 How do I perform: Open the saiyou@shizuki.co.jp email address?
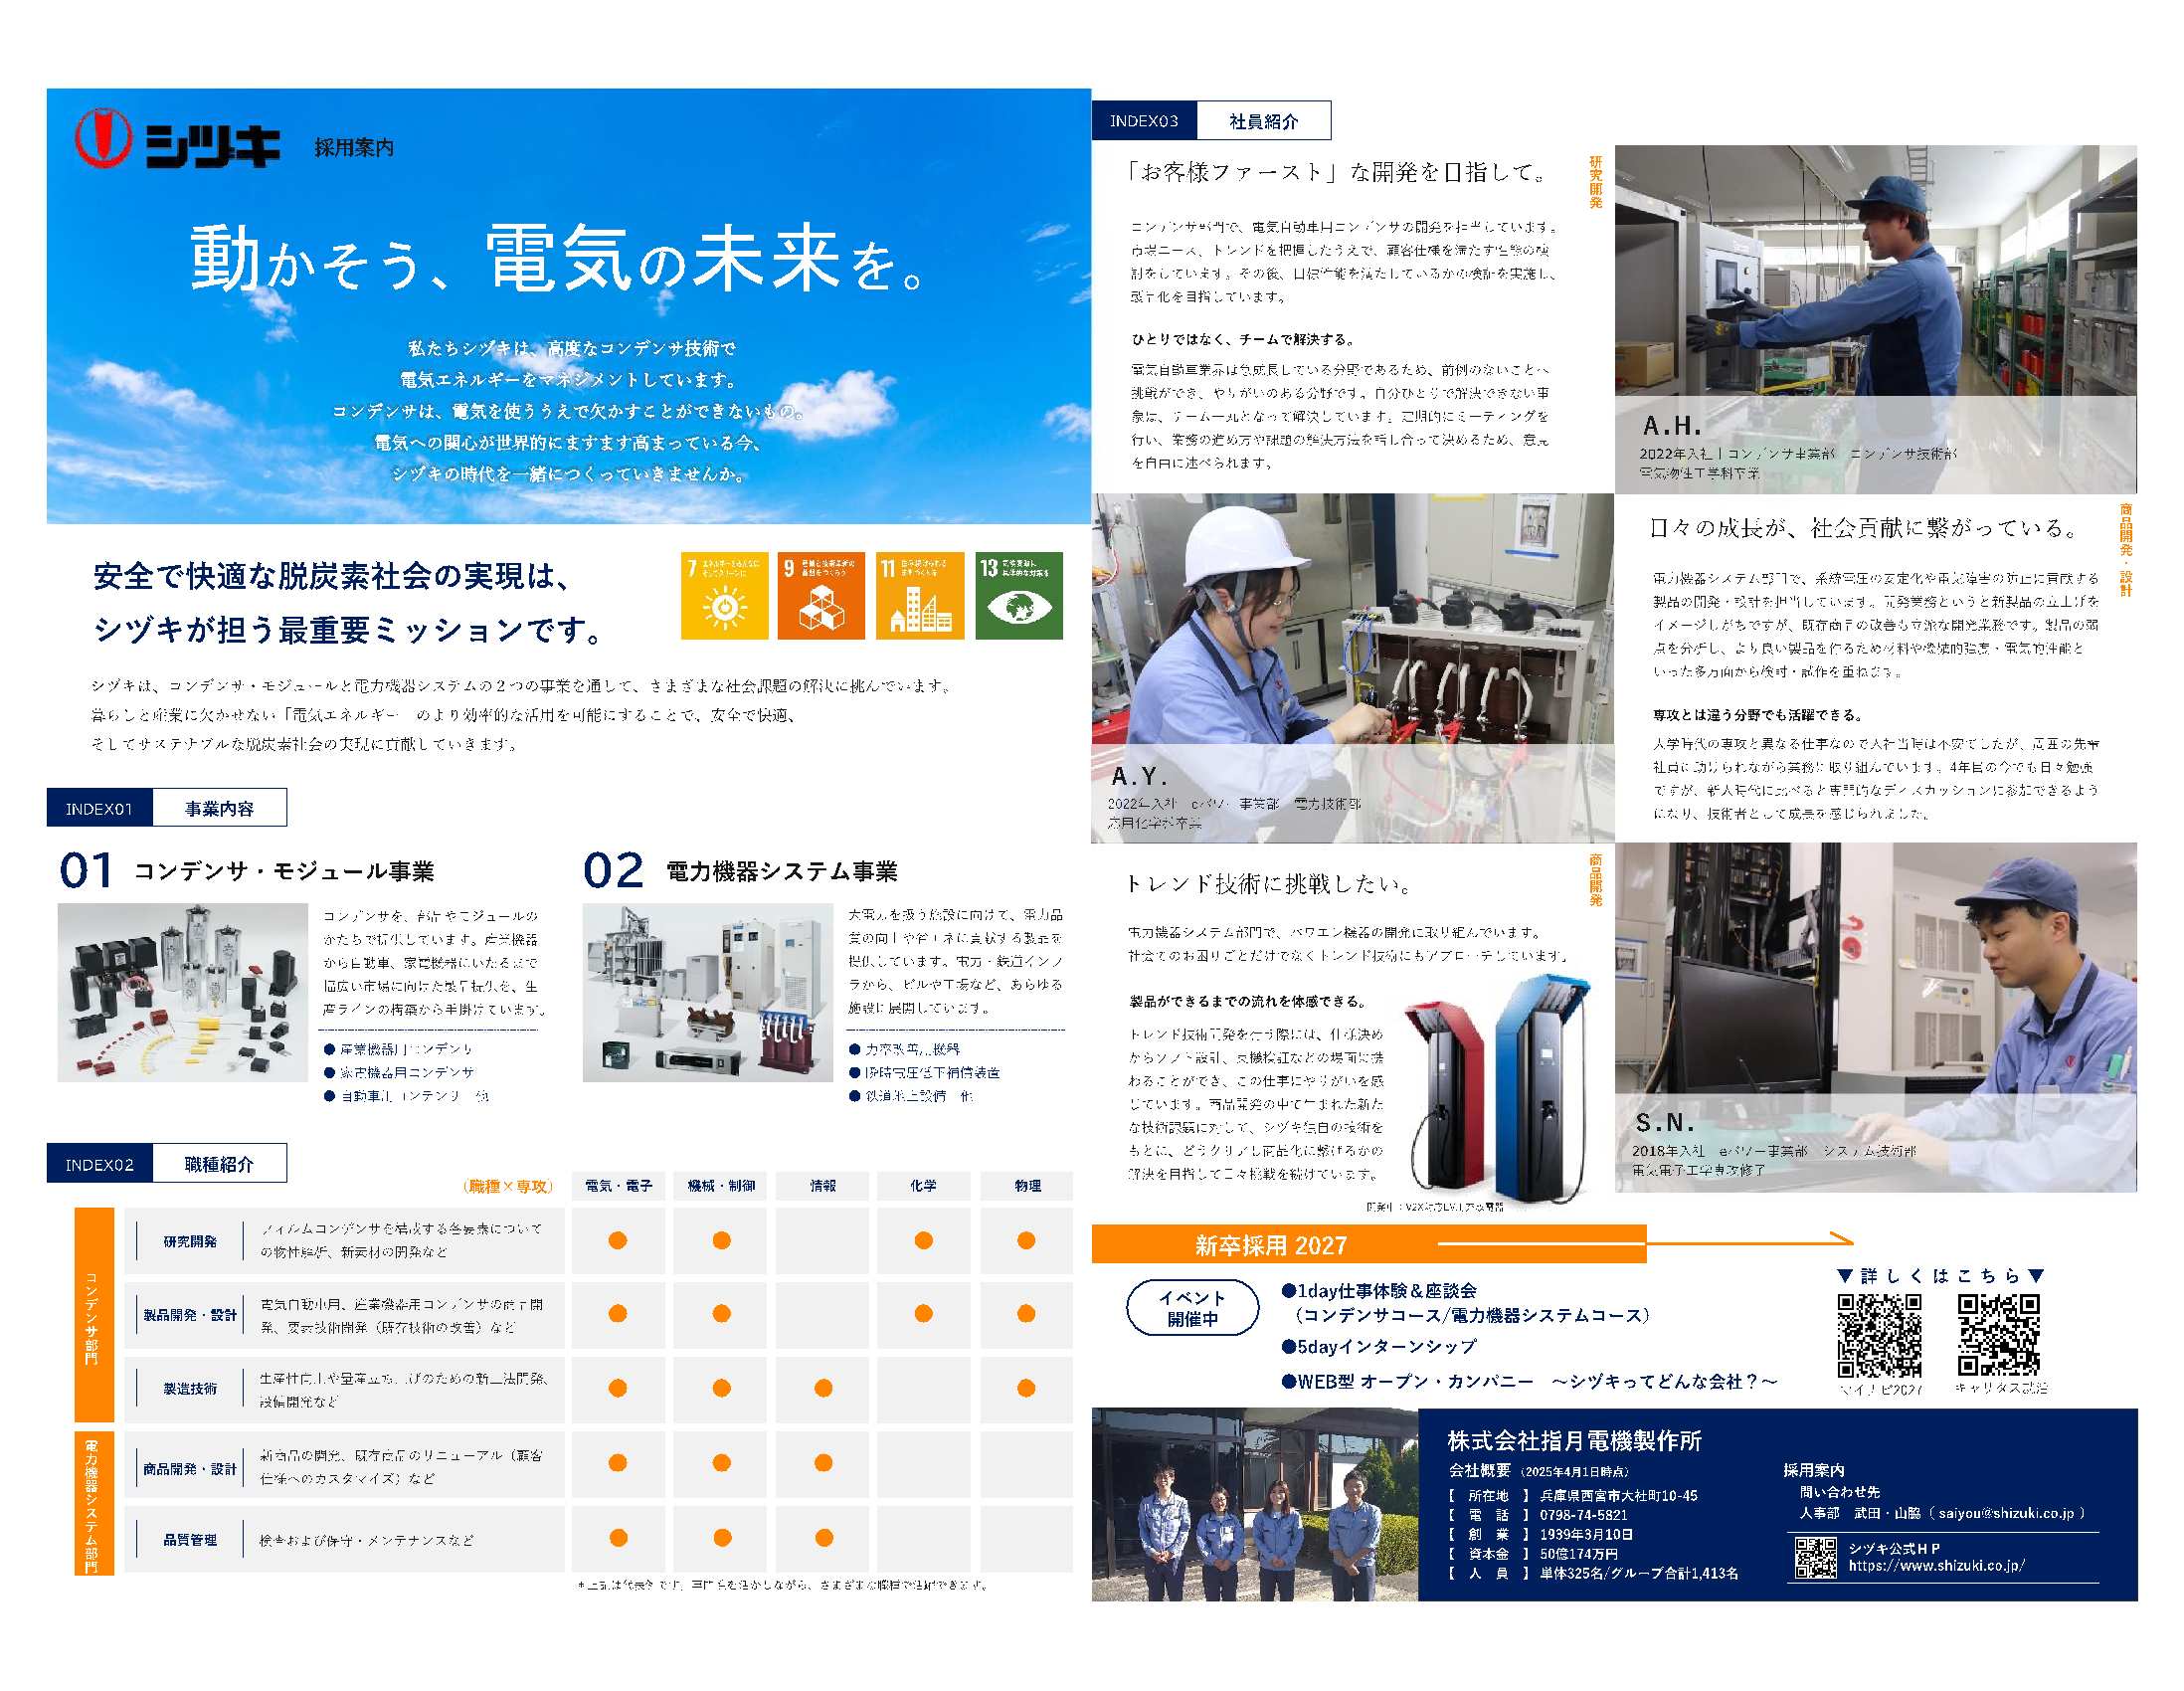[2006, 1513]
